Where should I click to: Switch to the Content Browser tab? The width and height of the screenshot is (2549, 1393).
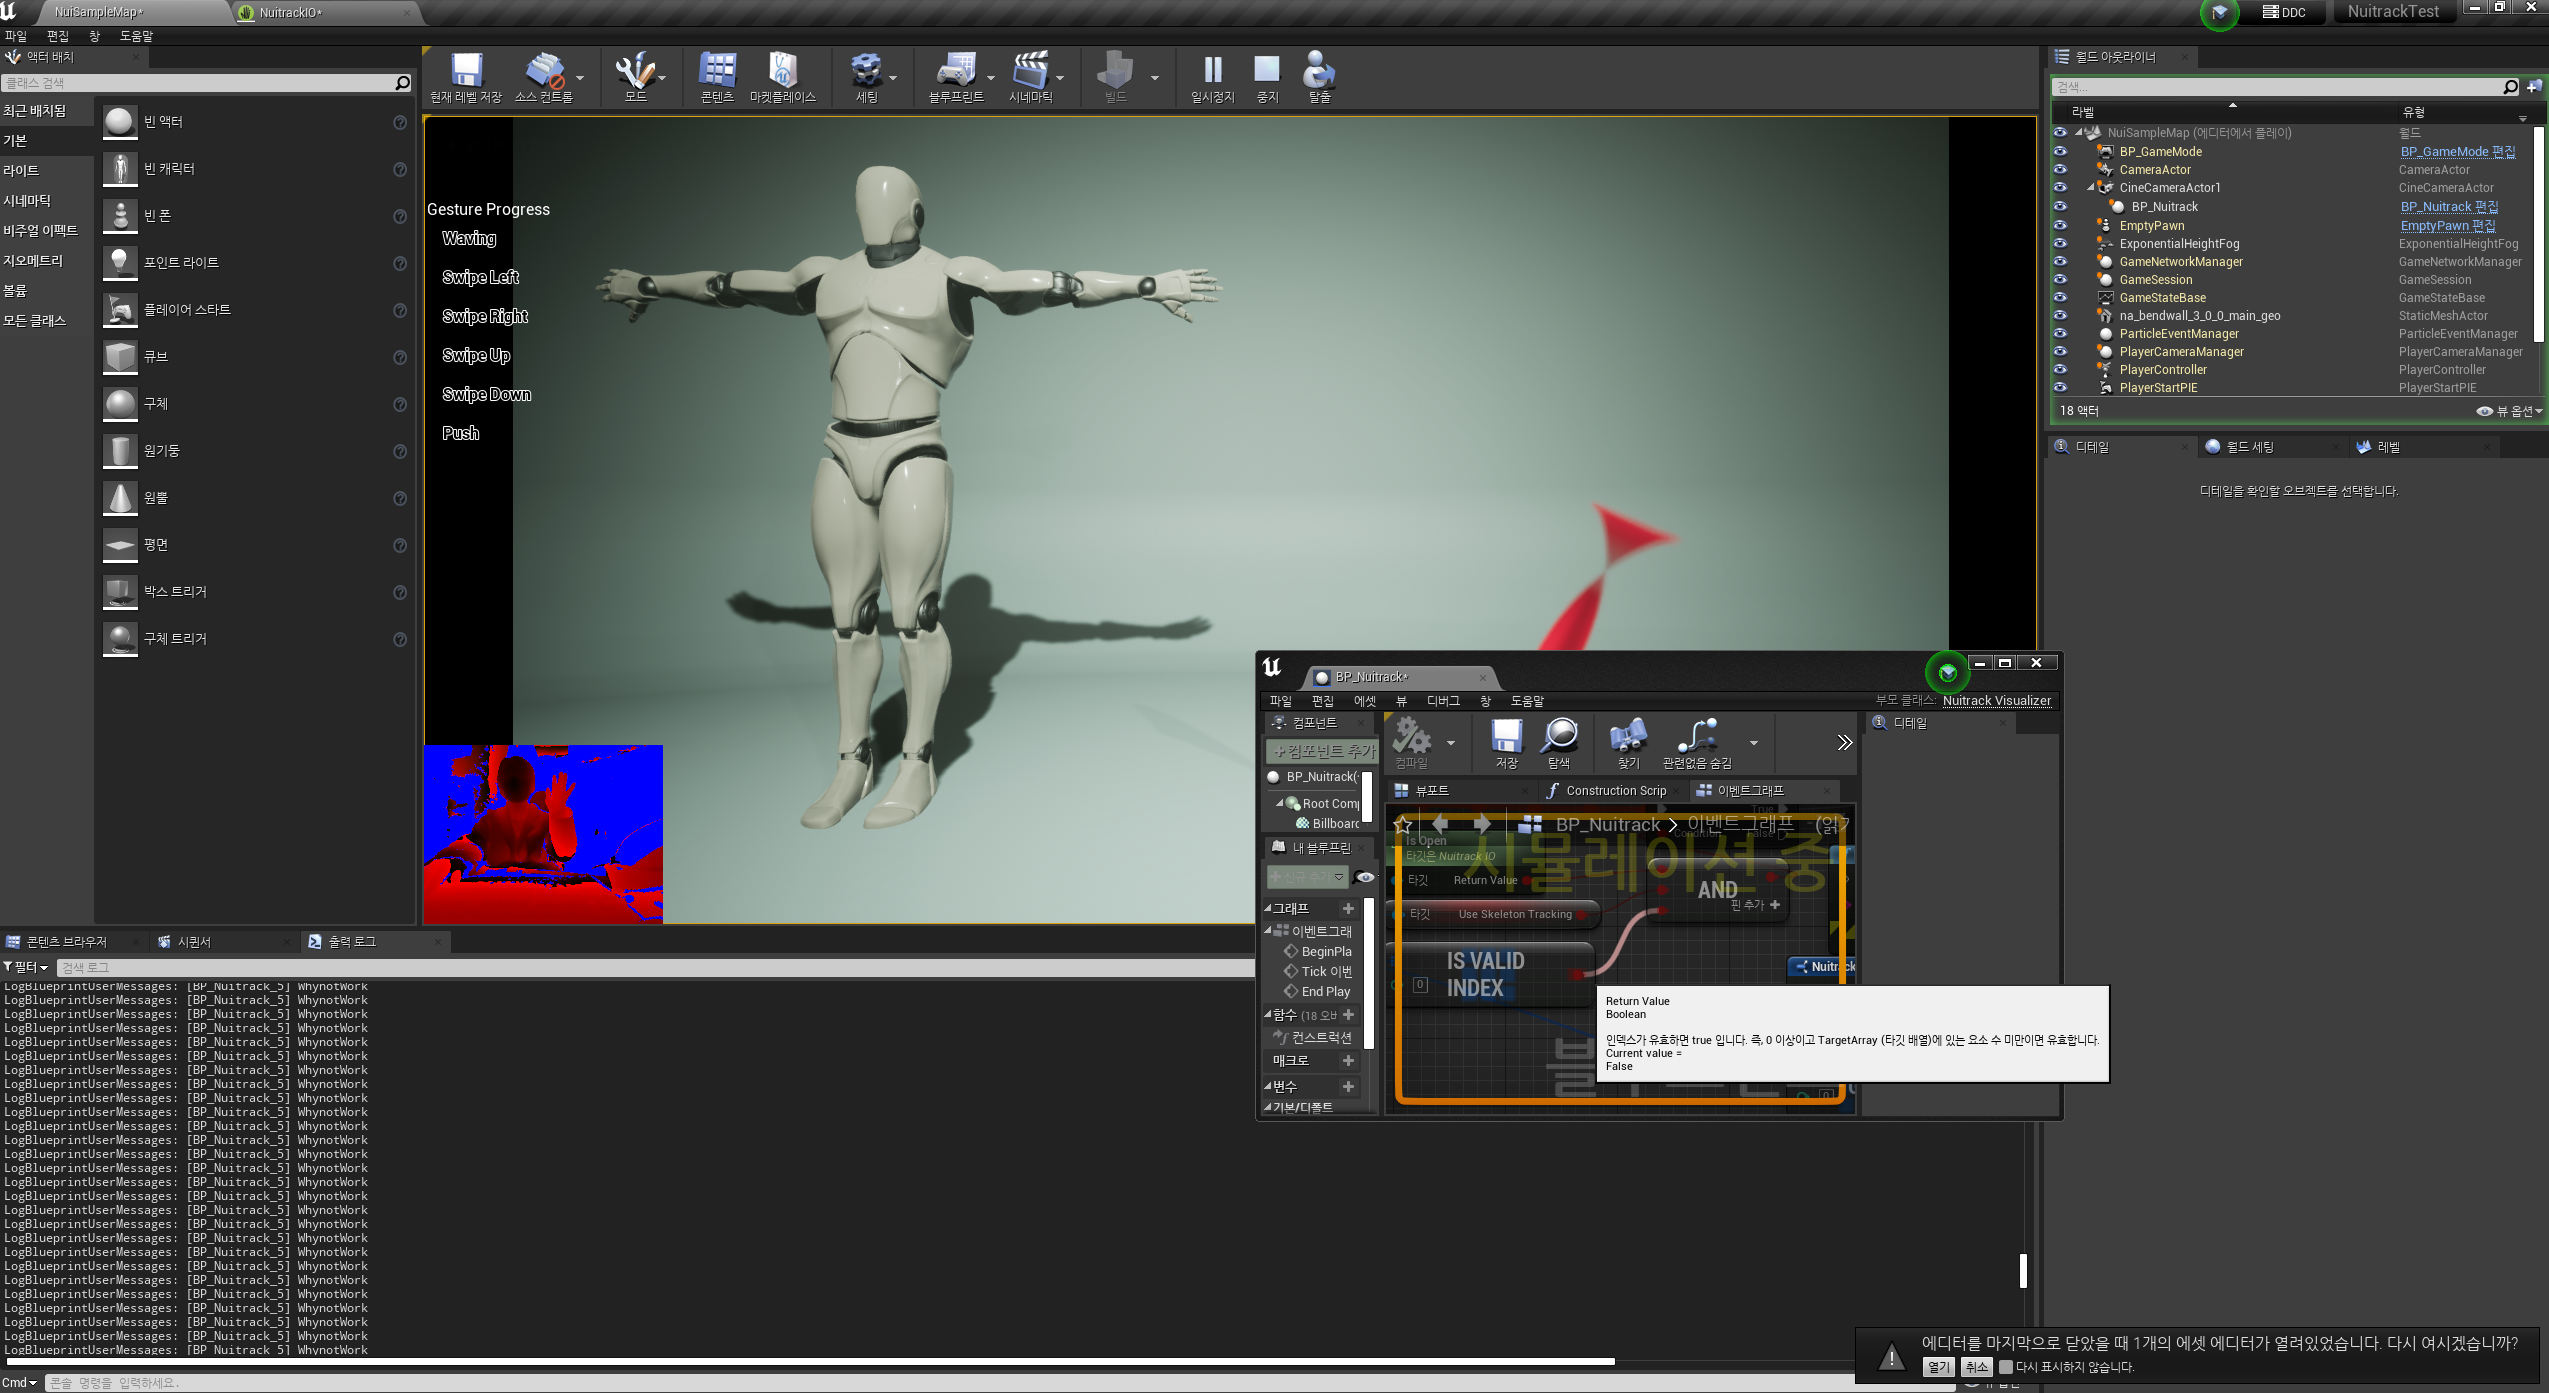coord(66,942)
